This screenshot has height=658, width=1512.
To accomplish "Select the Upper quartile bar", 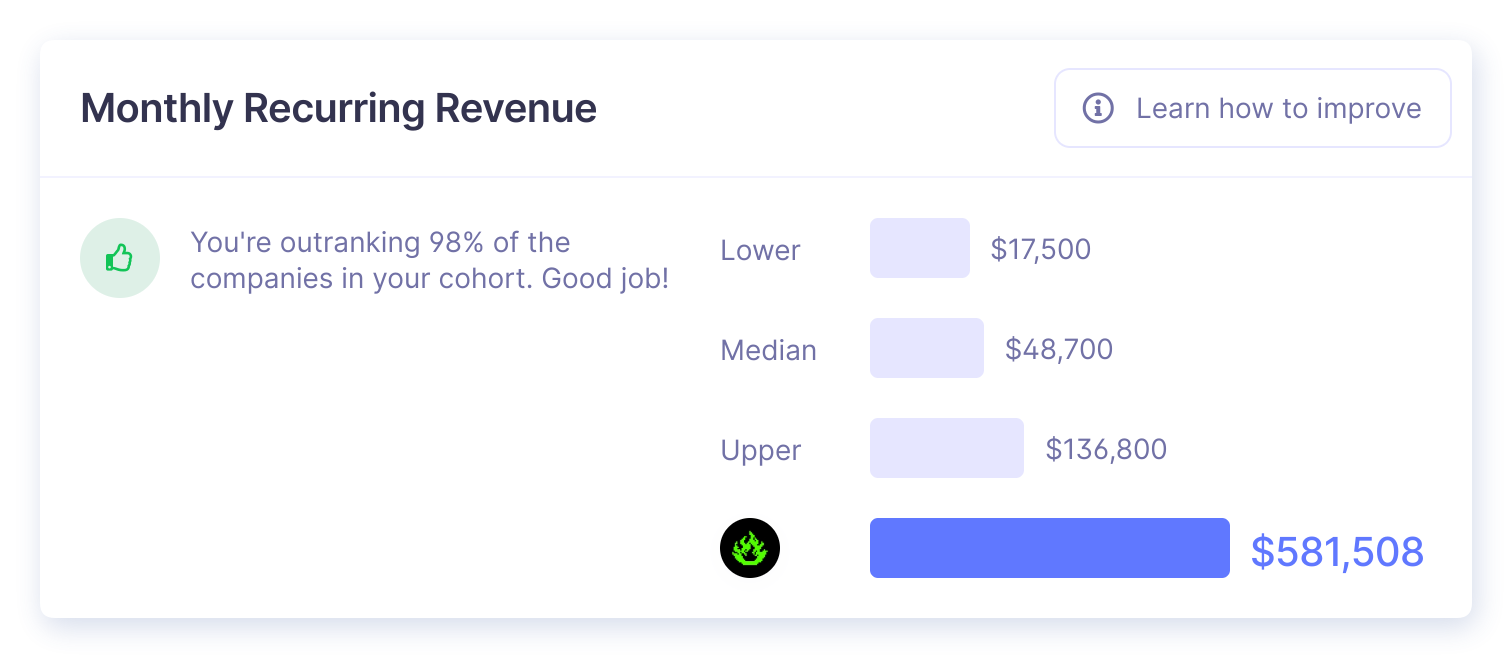I will tap(946, 448).
